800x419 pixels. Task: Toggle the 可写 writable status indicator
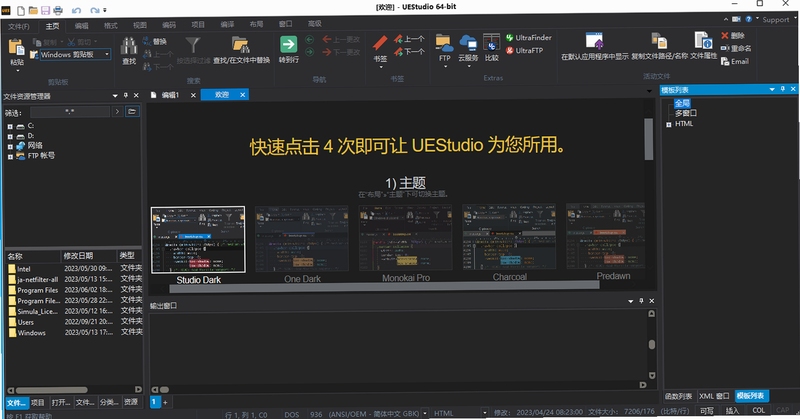point(707,410)
